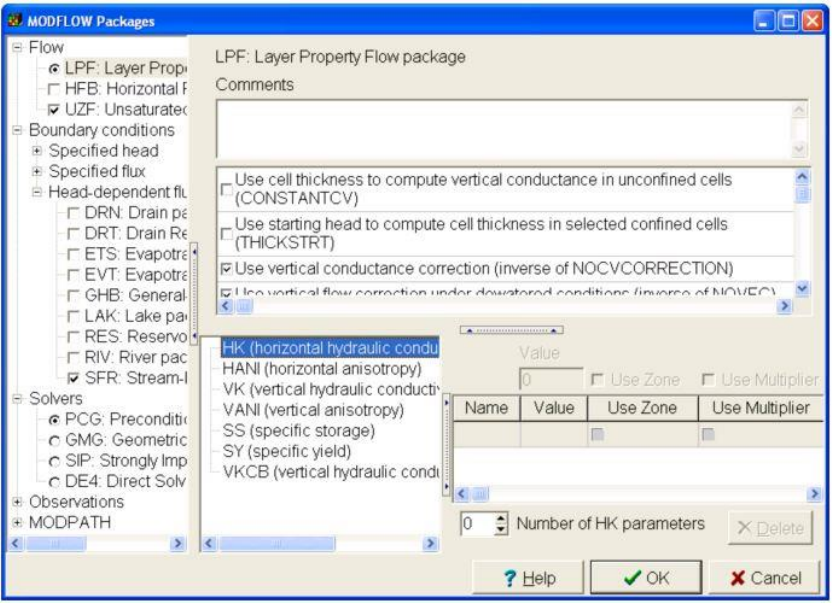Collapse the Solvers tree node

tap(18, 399)
